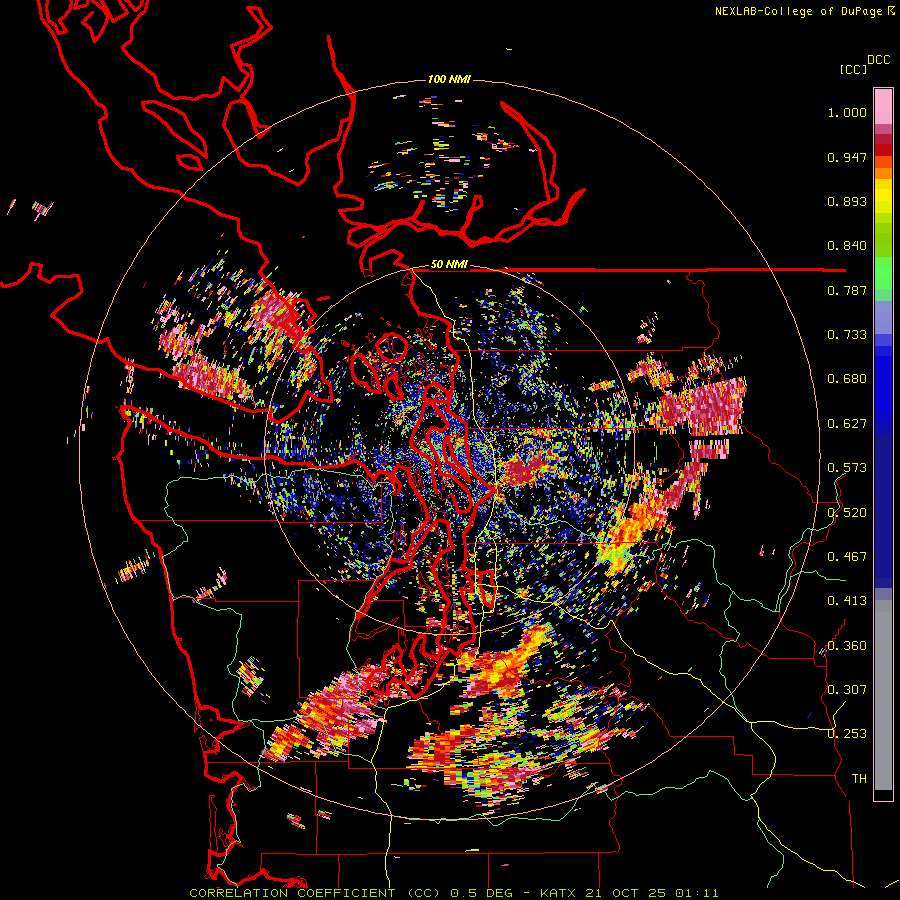Select the 0.680 scale value
This screenshot has width=900, height=900.
tap(847, 379)
